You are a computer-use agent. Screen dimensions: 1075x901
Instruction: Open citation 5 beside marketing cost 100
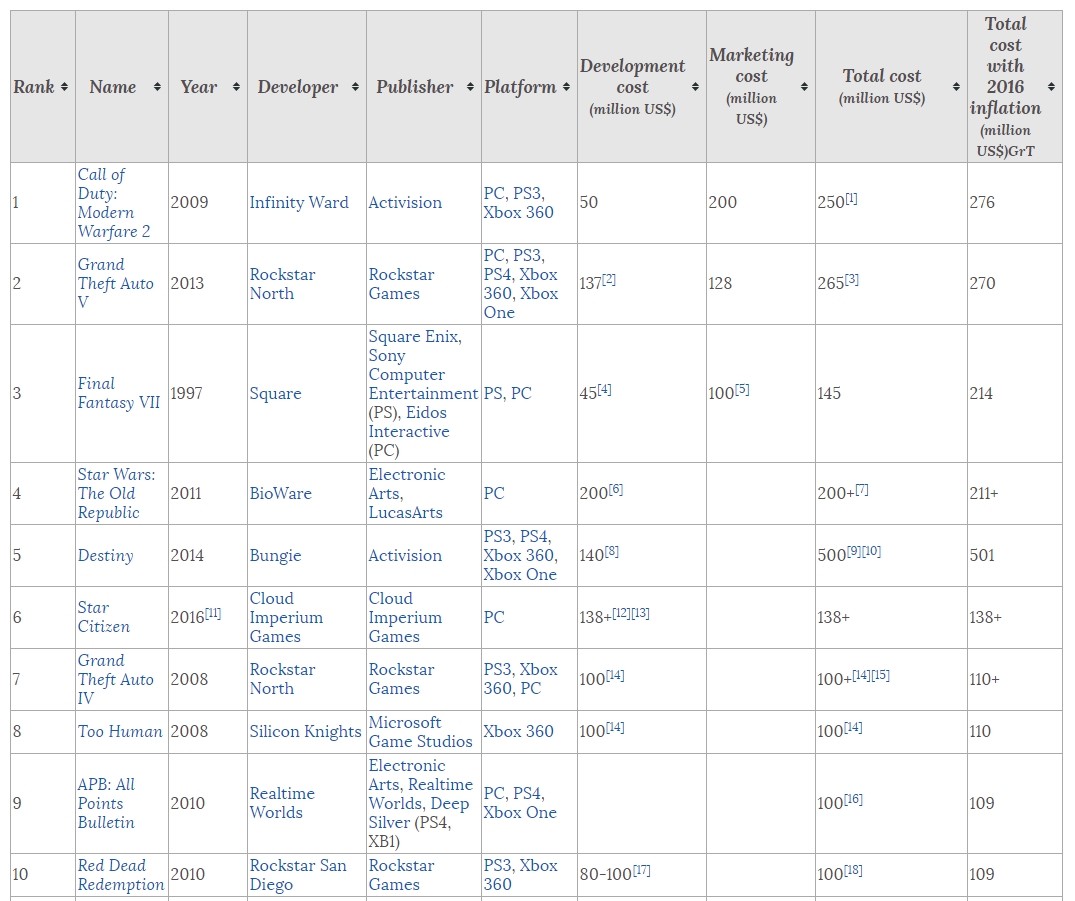click(742, 389)
